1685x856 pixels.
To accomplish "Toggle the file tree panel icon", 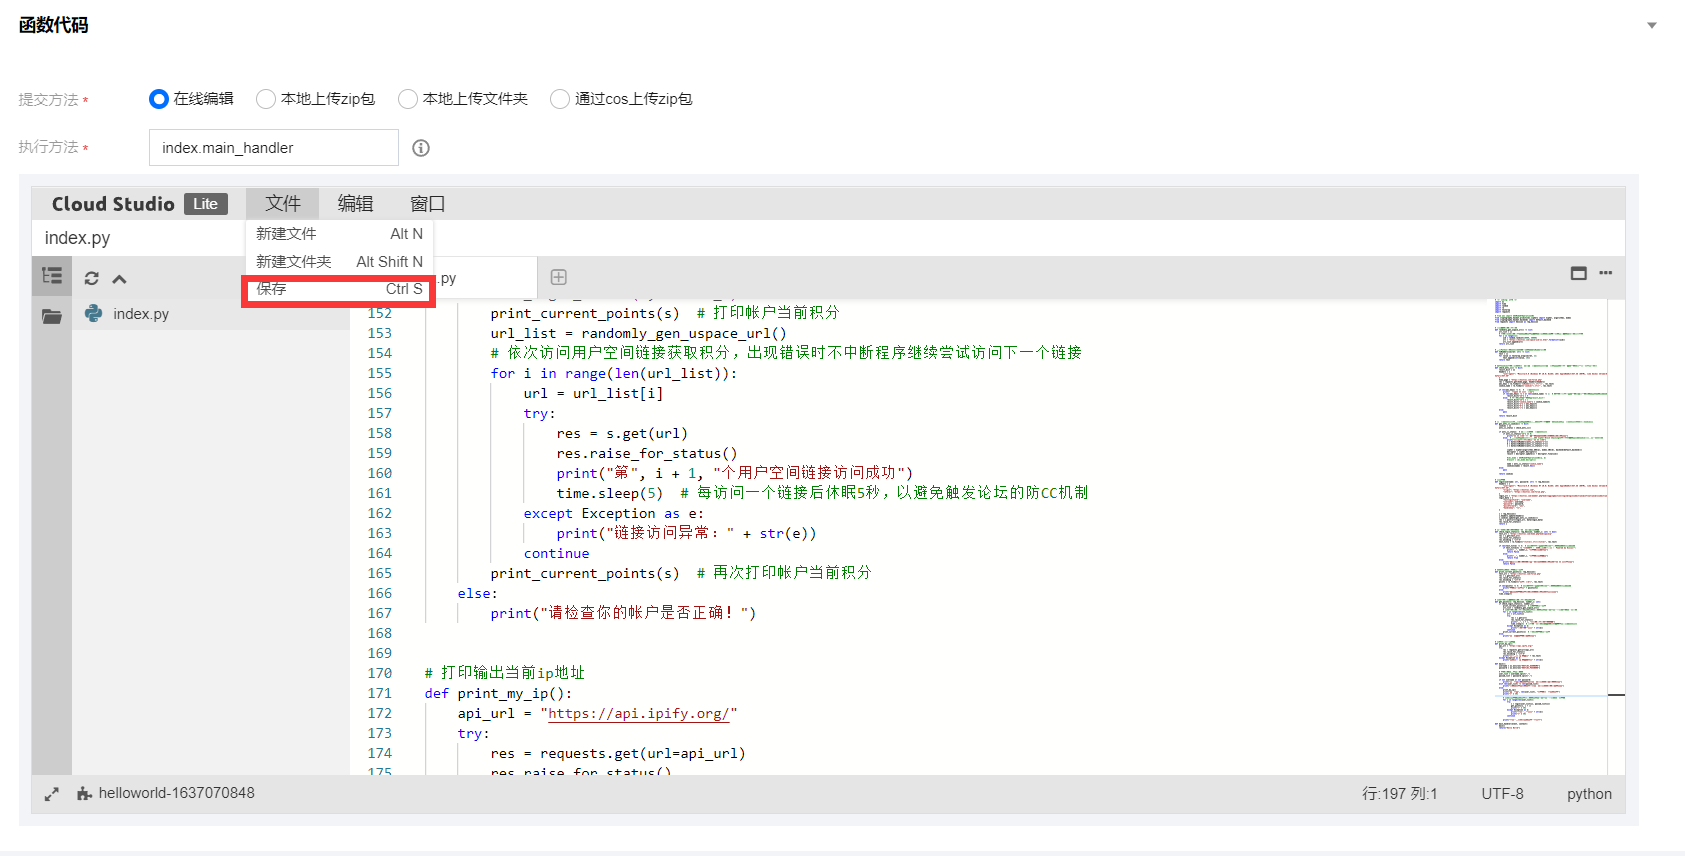I will (x=52, y=276).
